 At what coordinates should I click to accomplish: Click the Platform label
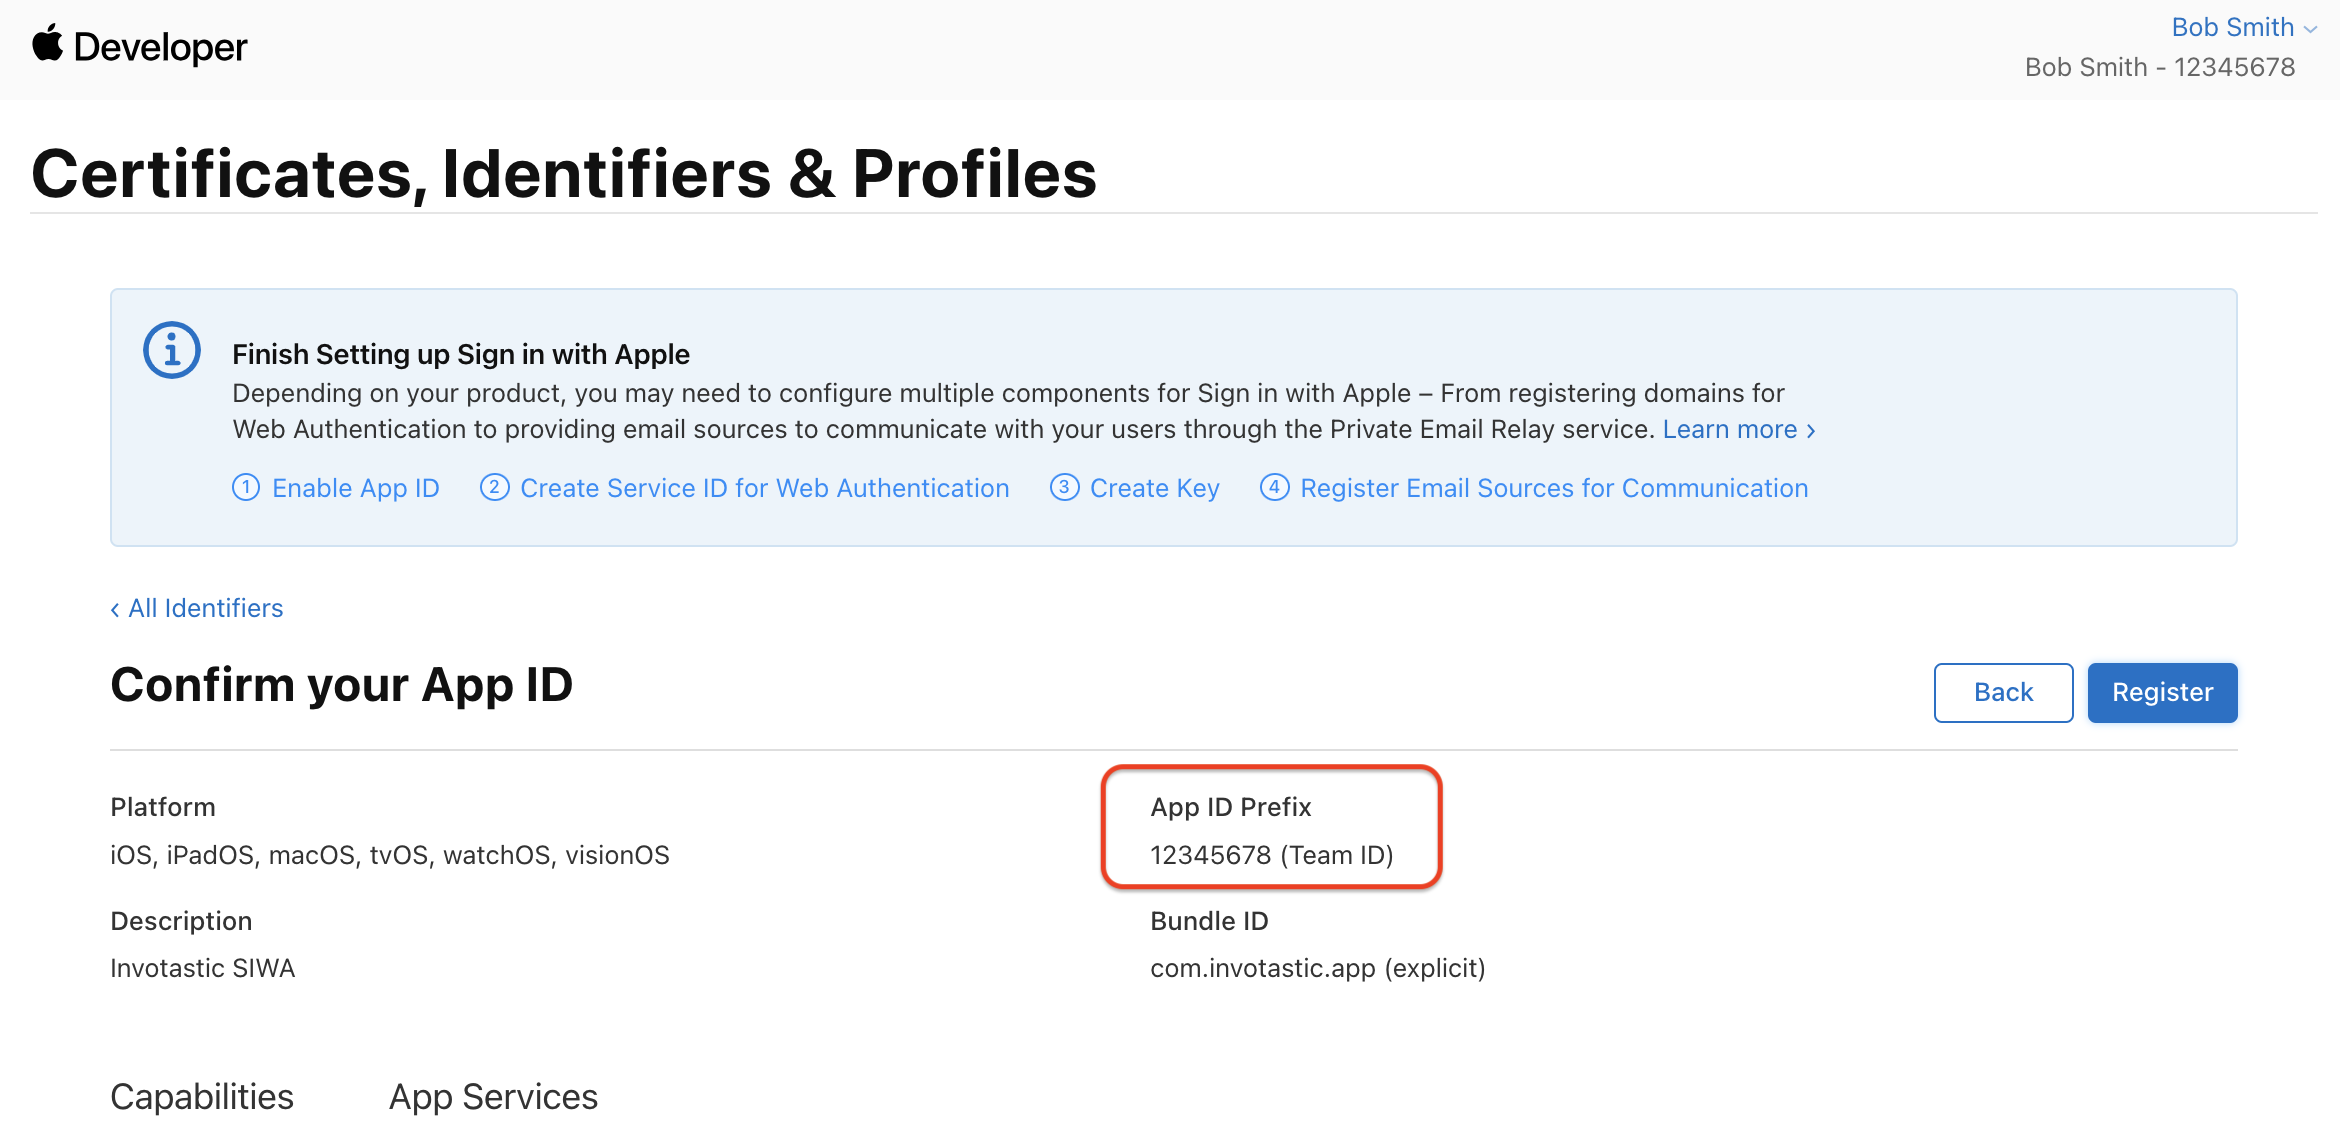click(x=163, y=807)
